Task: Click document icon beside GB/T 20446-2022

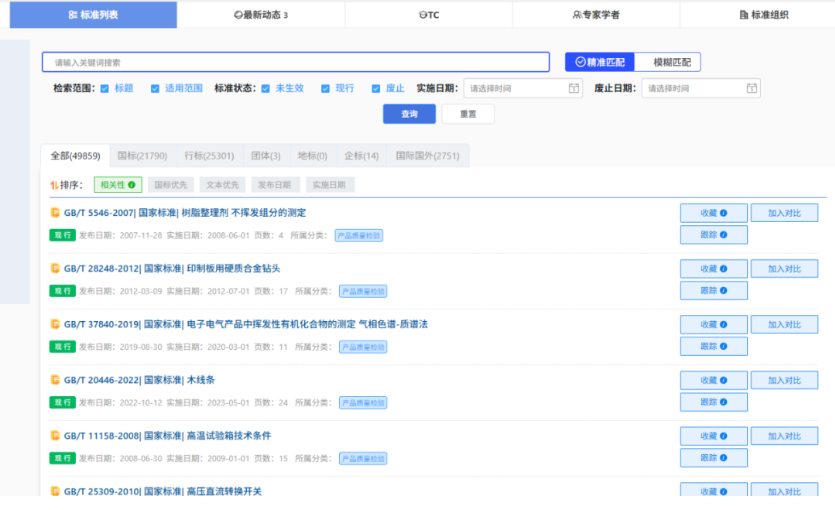Action: coord(55,380)
